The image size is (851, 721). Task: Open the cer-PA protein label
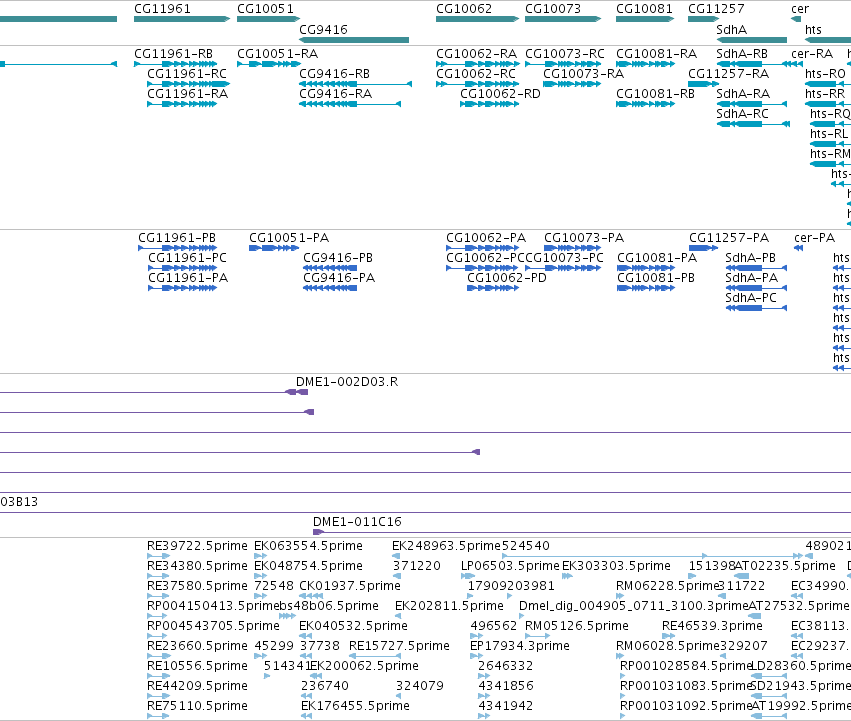coord(814,238)
